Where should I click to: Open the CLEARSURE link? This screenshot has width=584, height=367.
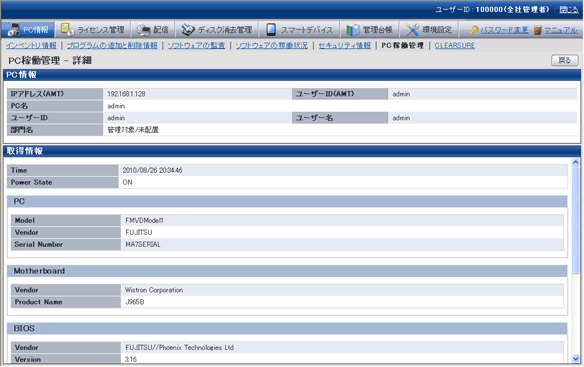click(455, 45)
